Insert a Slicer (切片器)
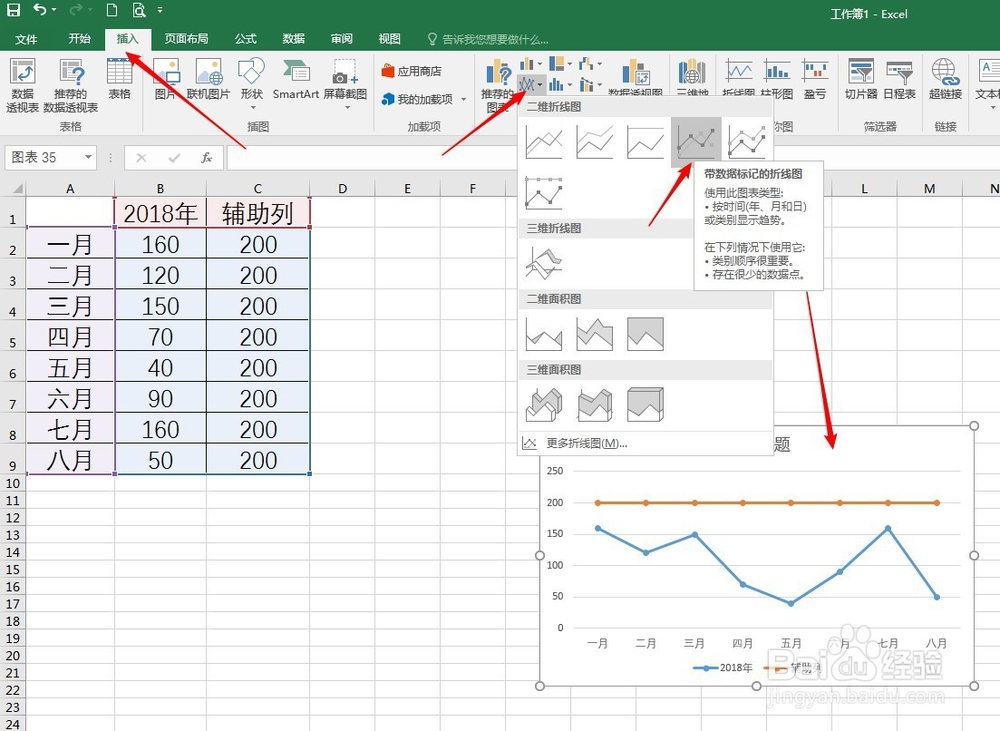 pyautogui.click(x=861, y=80)
